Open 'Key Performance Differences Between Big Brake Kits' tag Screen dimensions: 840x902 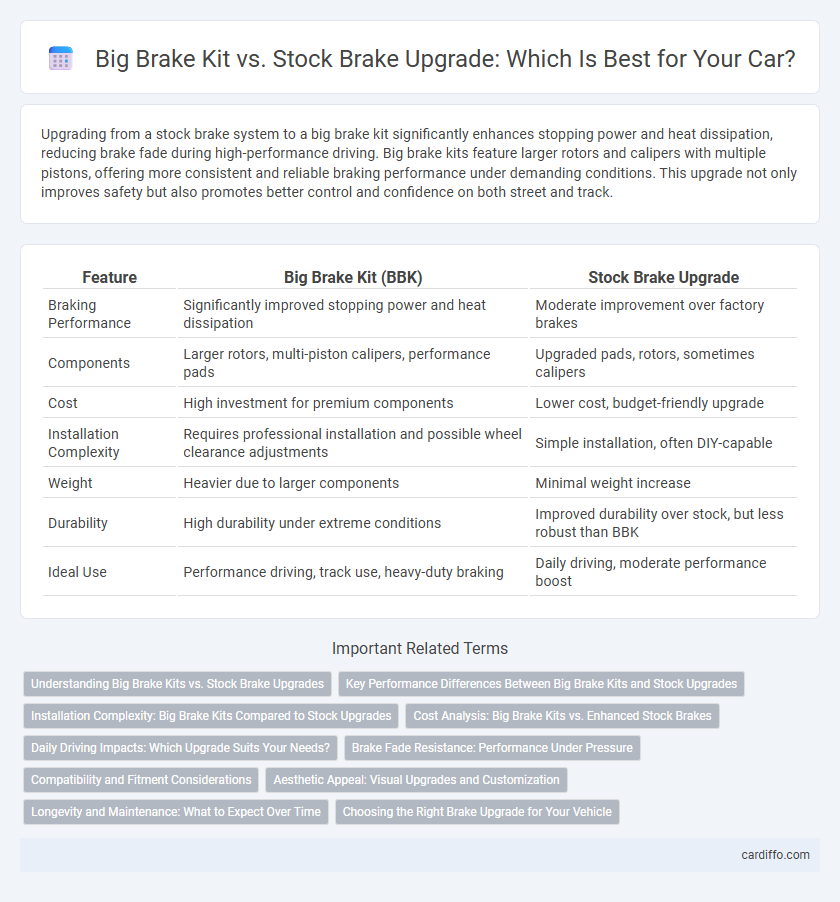pyautogui.click(x=541, y=684)
